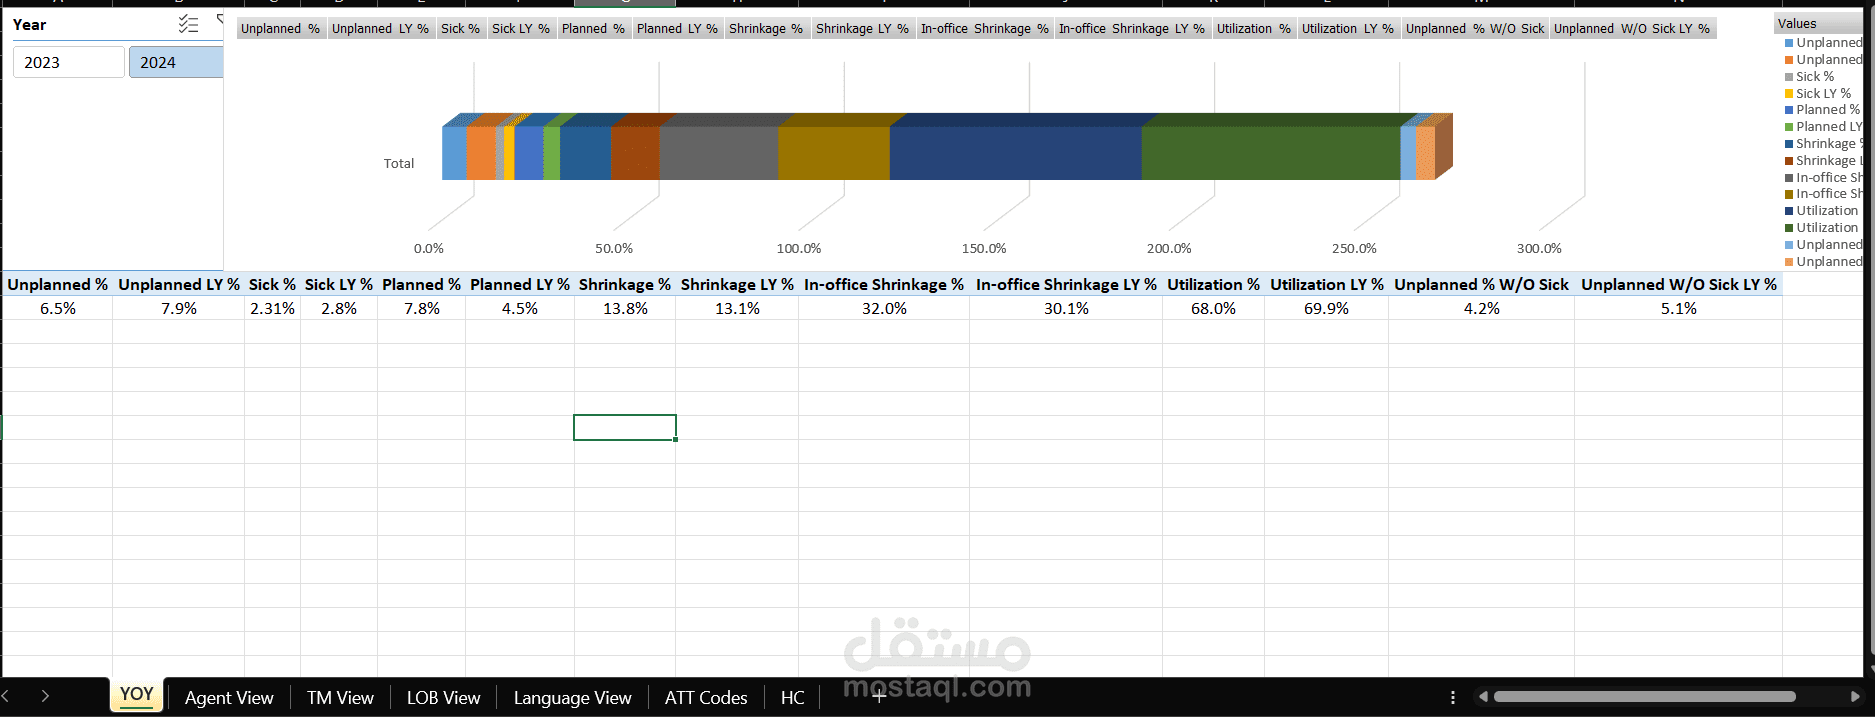Click the In-office Shrinkage LY % chart field button
Screen dimensions: 1875x717
point(1132,29)
